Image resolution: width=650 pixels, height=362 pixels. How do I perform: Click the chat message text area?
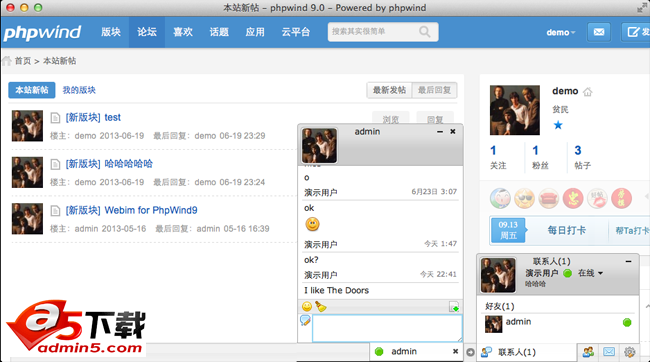(387, 328)
